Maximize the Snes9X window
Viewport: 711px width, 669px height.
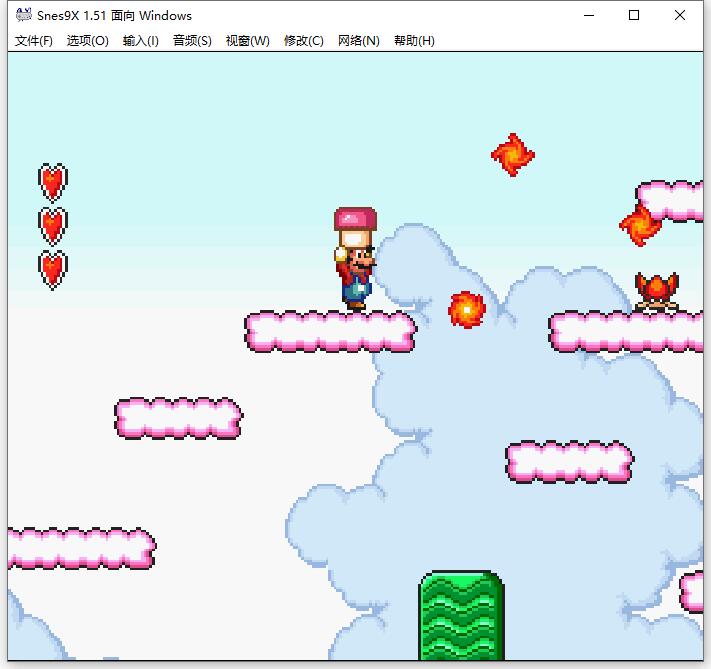pos(634,15)
